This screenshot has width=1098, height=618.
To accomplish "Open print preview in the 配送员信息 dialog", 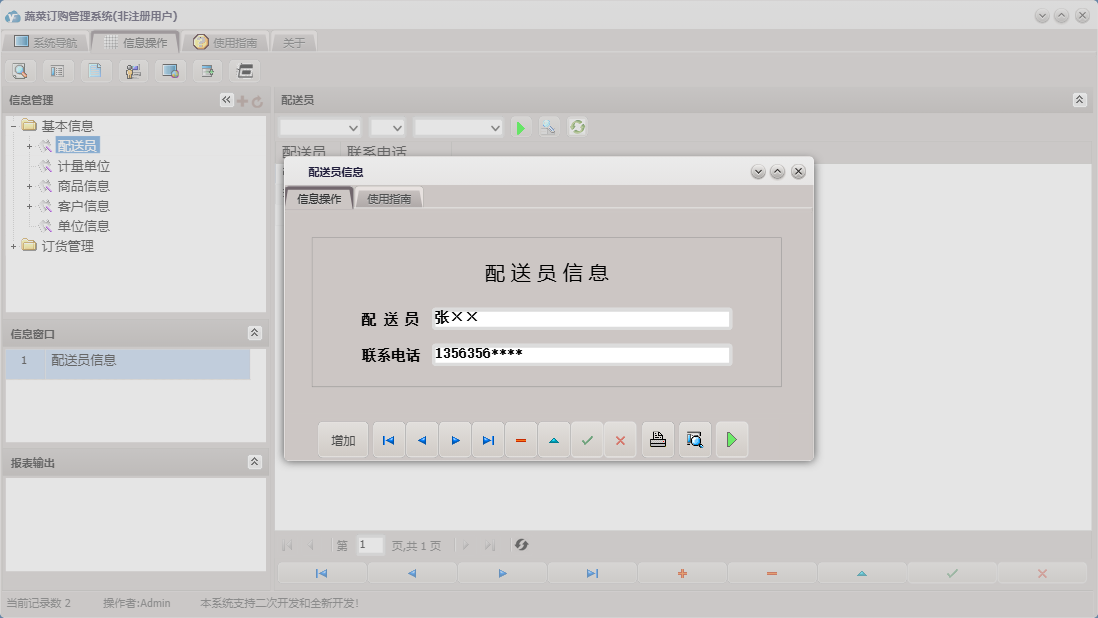I will point(694,439).
